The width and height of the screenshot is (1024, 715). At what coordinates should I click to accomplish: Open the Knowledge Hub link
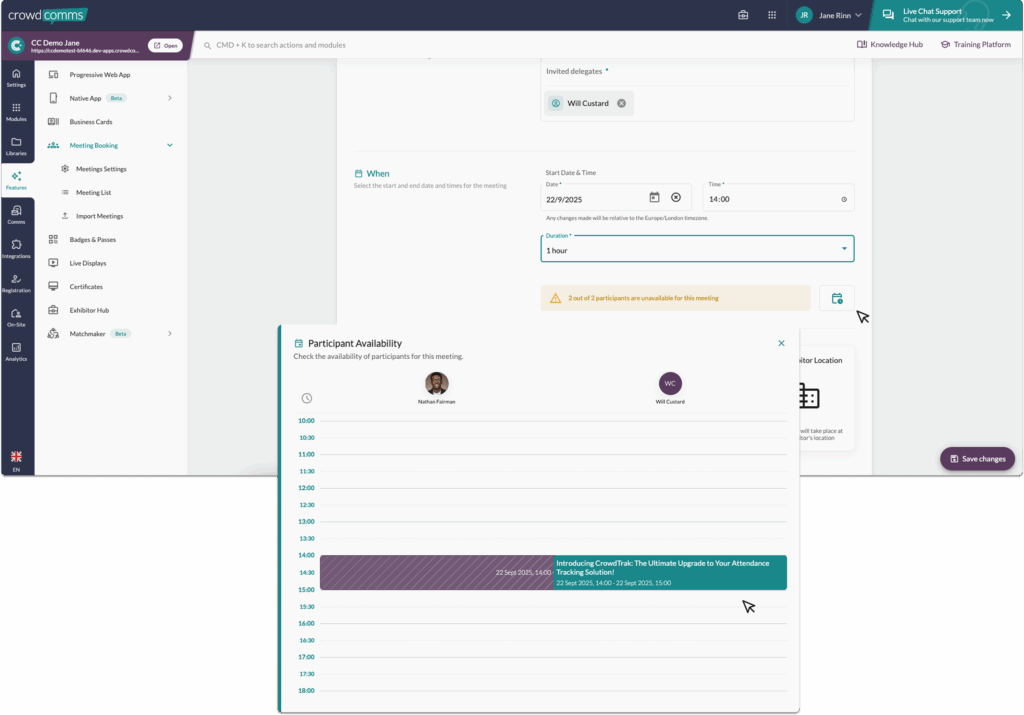[890, 44]
